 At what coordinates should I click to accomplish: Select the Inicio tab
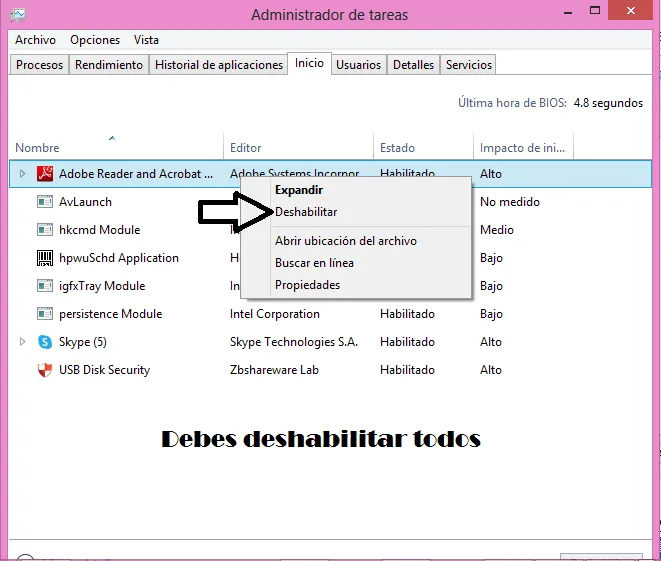click(309, 63)
